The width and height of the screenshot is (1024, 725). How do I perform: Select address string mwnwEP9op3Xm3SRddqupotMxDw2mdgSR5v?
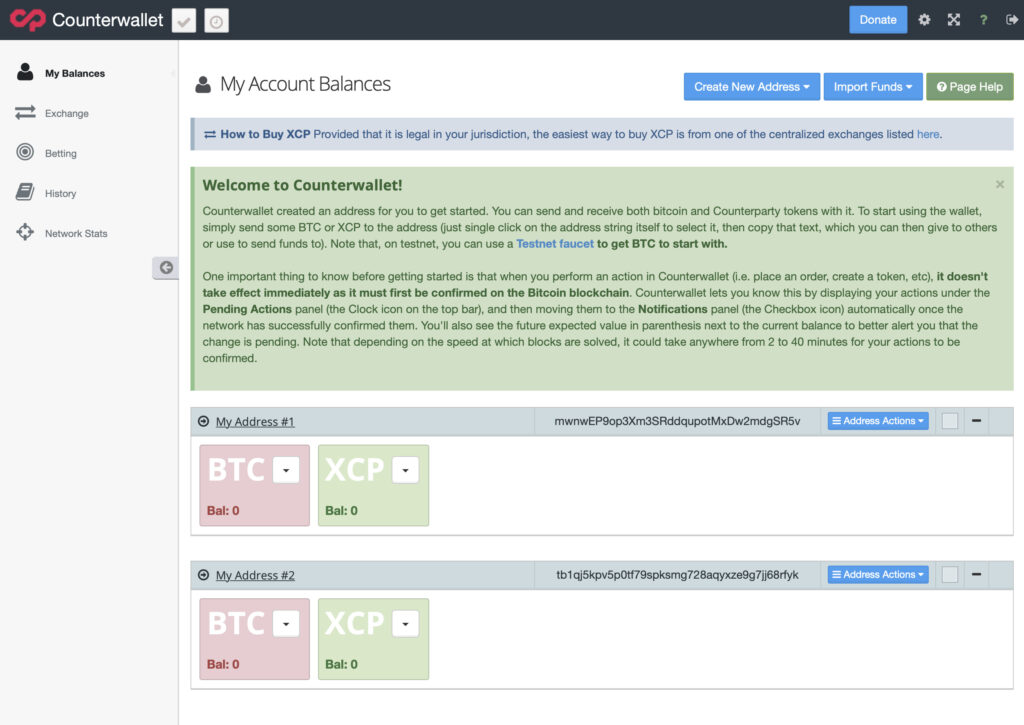pos(677,421)
